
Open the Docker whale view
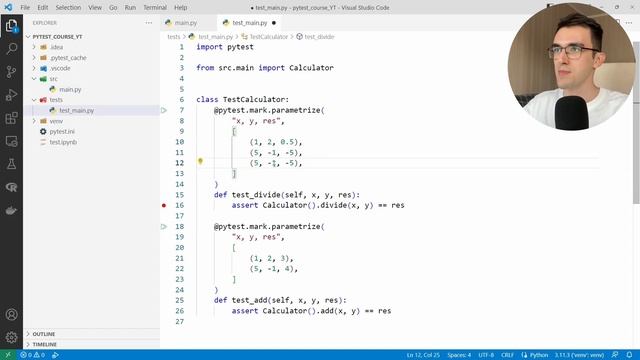(x=11, y=211)
